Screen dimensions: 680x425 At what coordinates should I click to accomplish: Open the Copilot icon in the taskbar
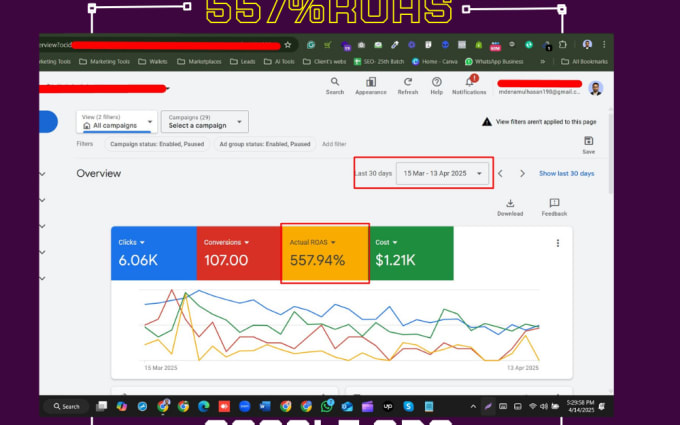click(x=122, y=406)
